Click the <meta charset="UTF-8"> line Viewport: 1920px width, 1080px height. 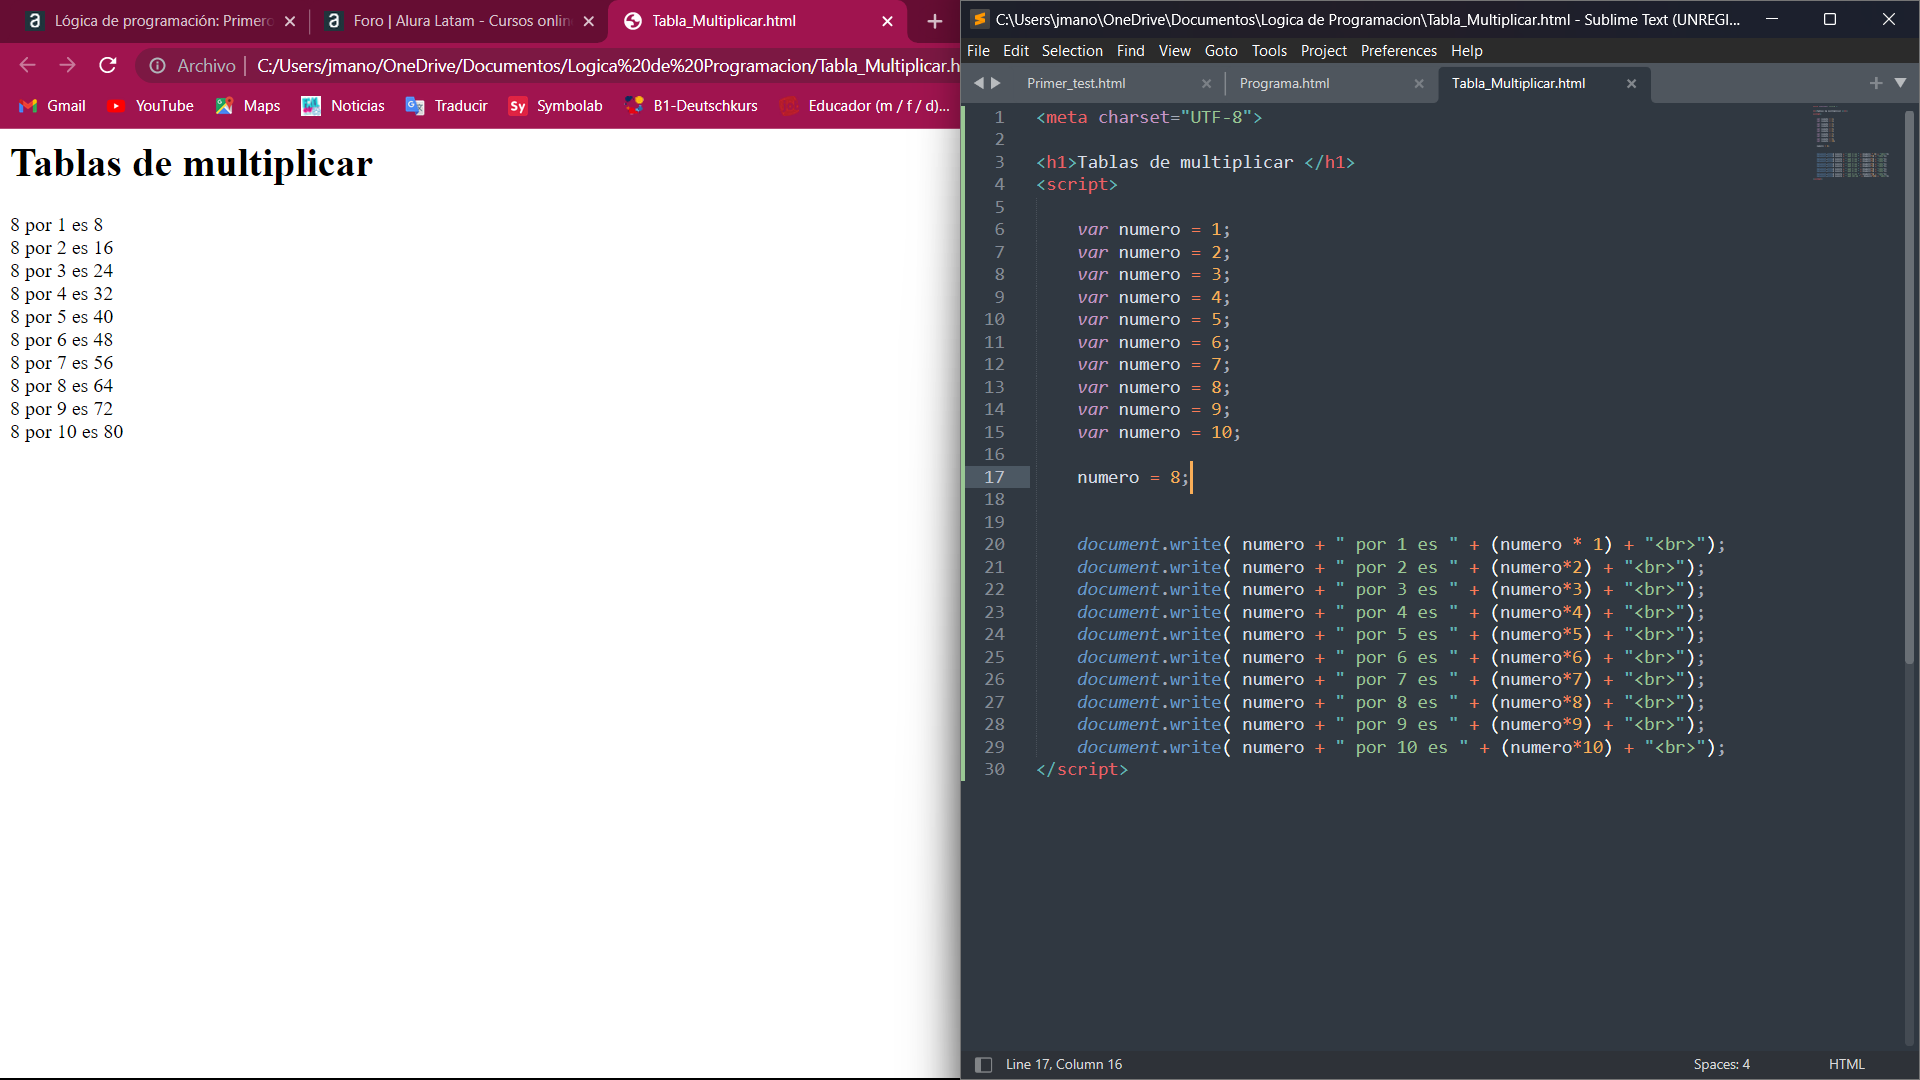click(1149, 118)
